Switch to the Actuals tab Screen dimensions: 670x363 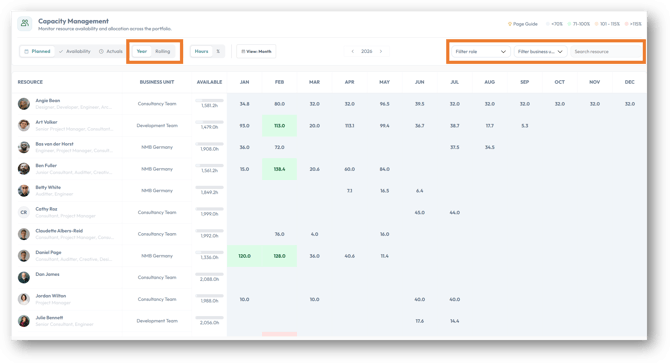pyautogui.click(x=111, y=51)
